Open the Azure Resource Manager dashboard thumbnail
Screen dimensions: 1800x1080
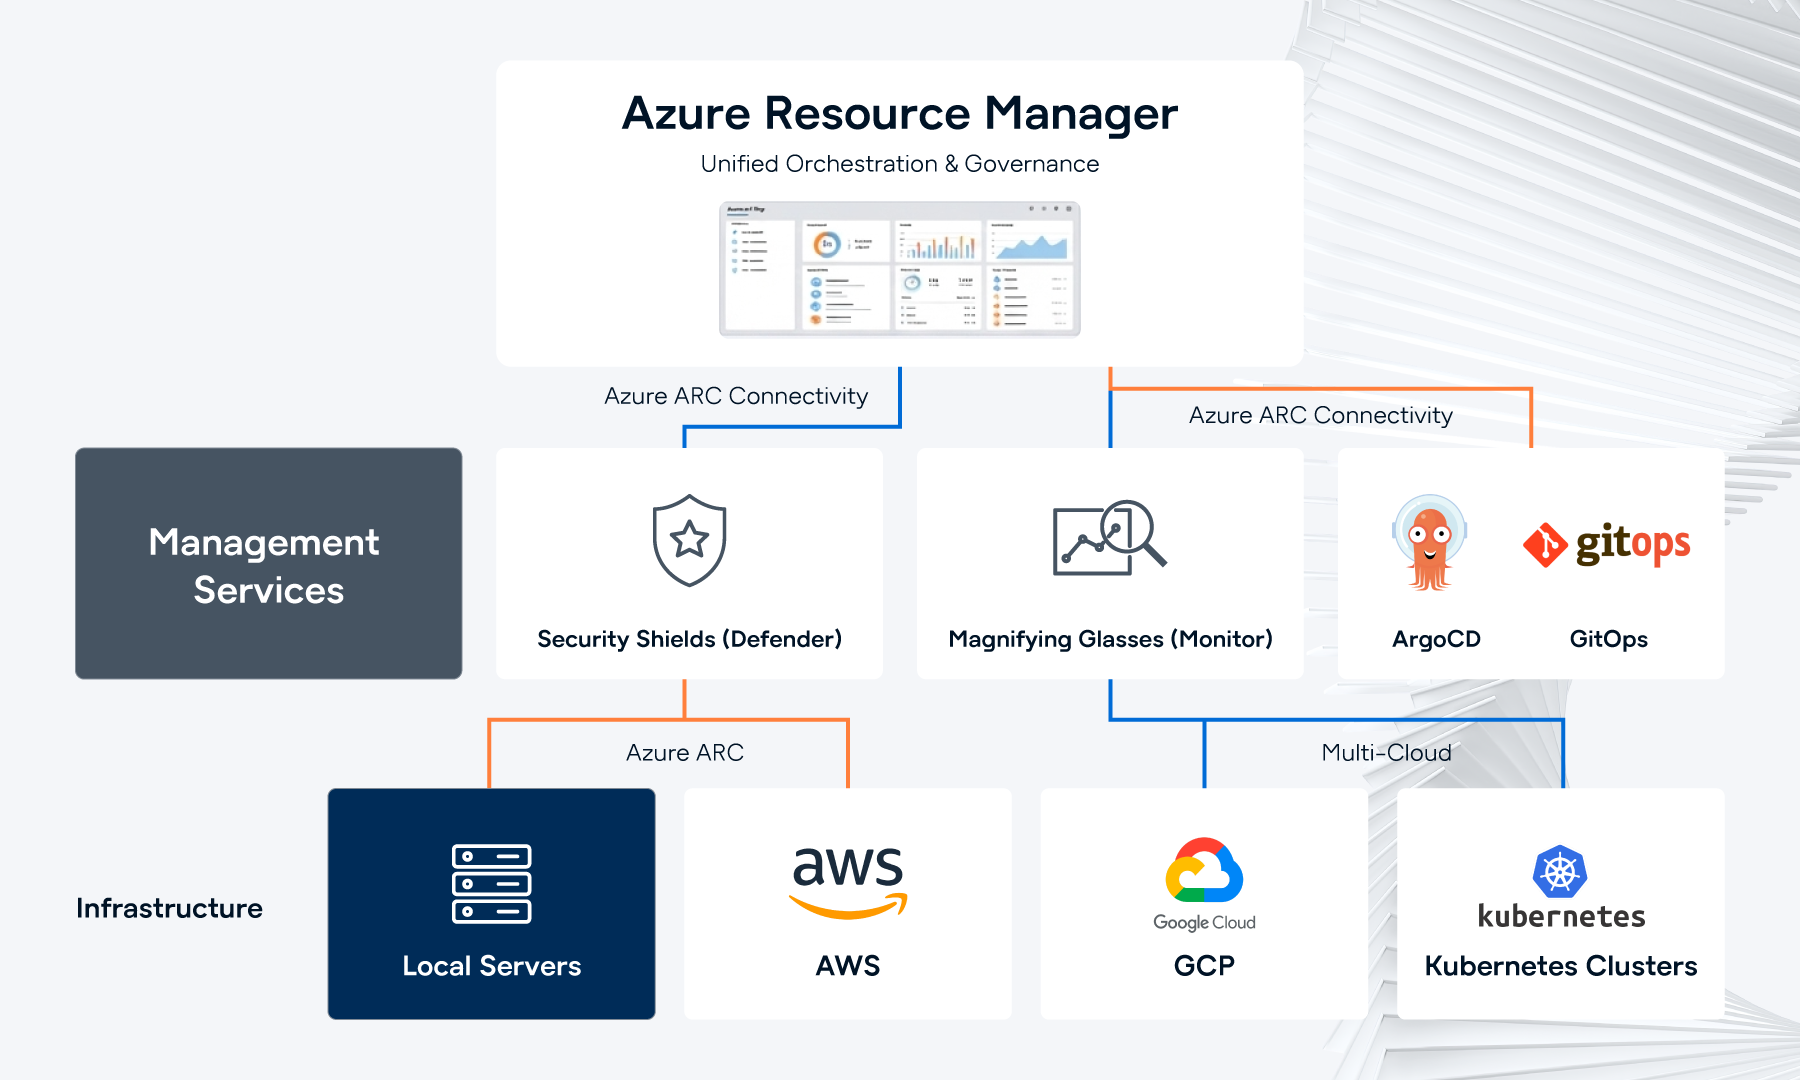point(900,269)
